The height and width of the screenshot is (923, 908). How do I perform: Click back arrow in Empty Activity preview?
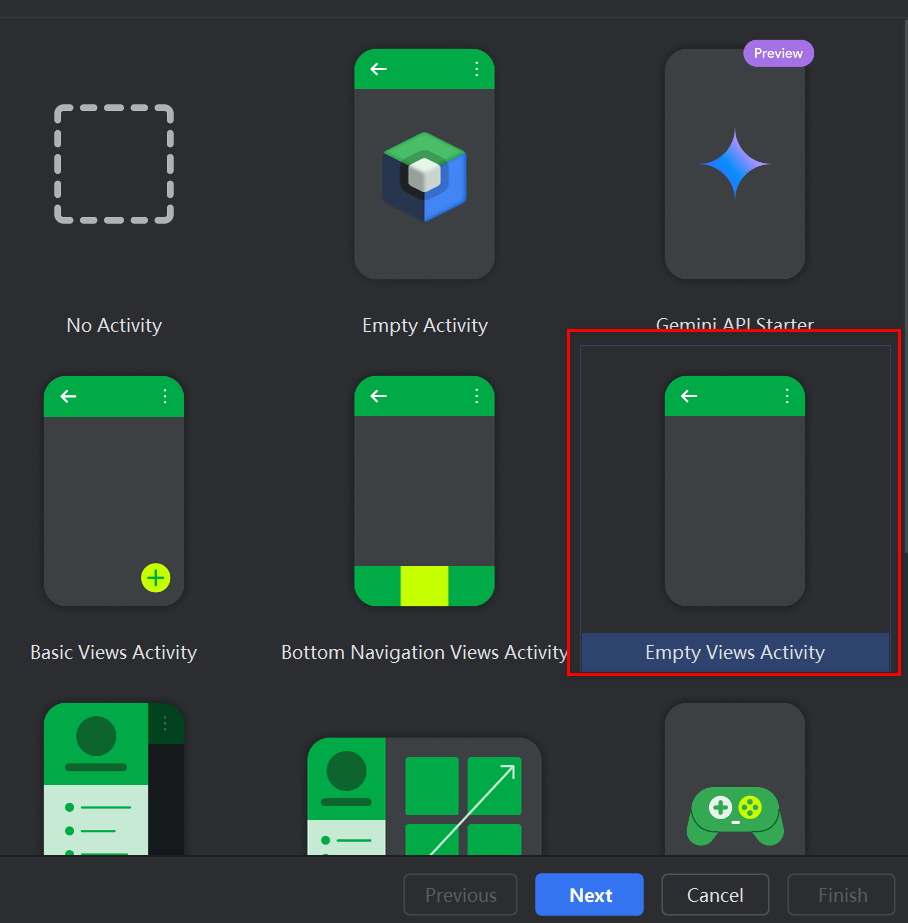[x=378, y=69]
